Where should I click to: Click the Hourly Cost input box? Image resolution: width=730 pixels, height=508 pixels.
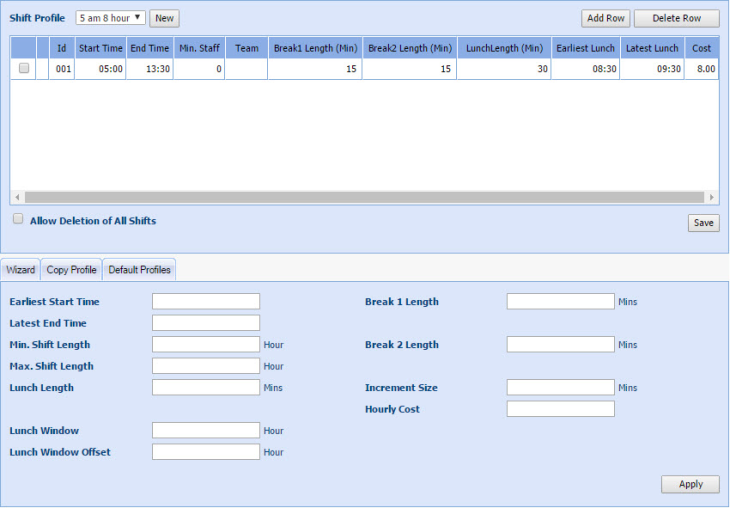pos(560,409)
